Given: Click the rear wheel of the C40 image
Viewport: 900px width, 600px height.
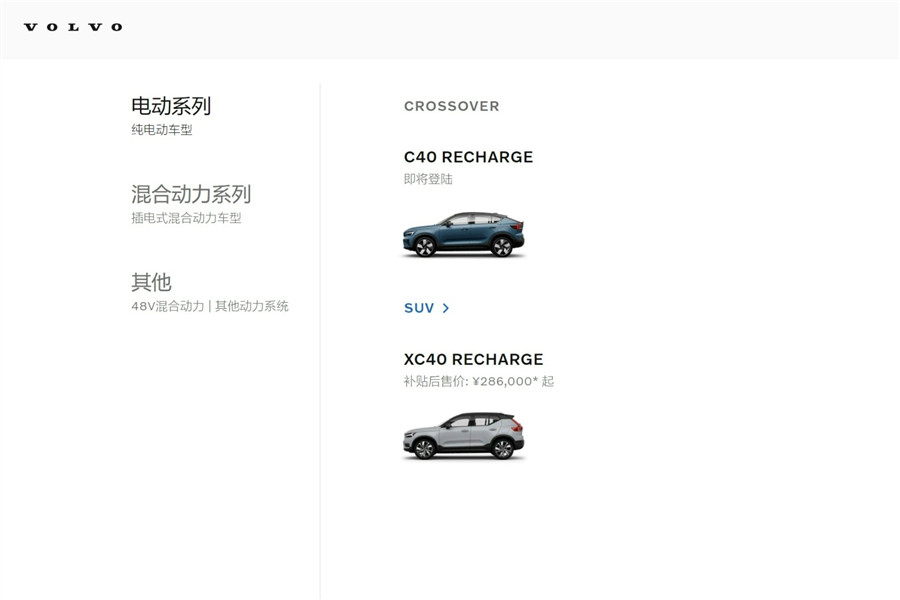Looking at the screenshot, I should click(502, 246).
